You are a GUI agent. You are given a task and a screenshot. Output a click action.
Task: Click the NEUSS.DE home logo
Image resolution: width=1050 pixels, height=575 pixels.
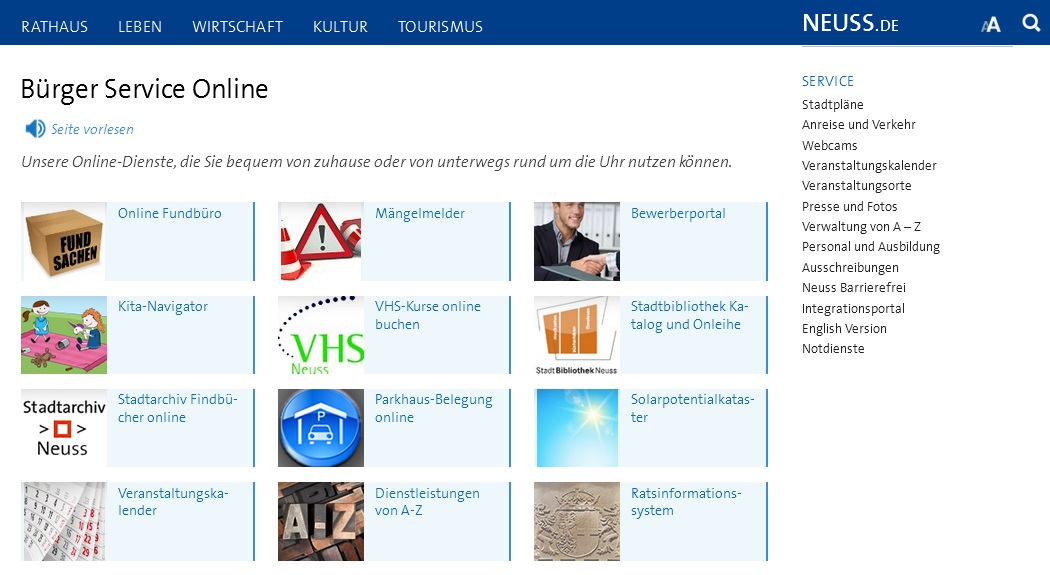point(850,24)
